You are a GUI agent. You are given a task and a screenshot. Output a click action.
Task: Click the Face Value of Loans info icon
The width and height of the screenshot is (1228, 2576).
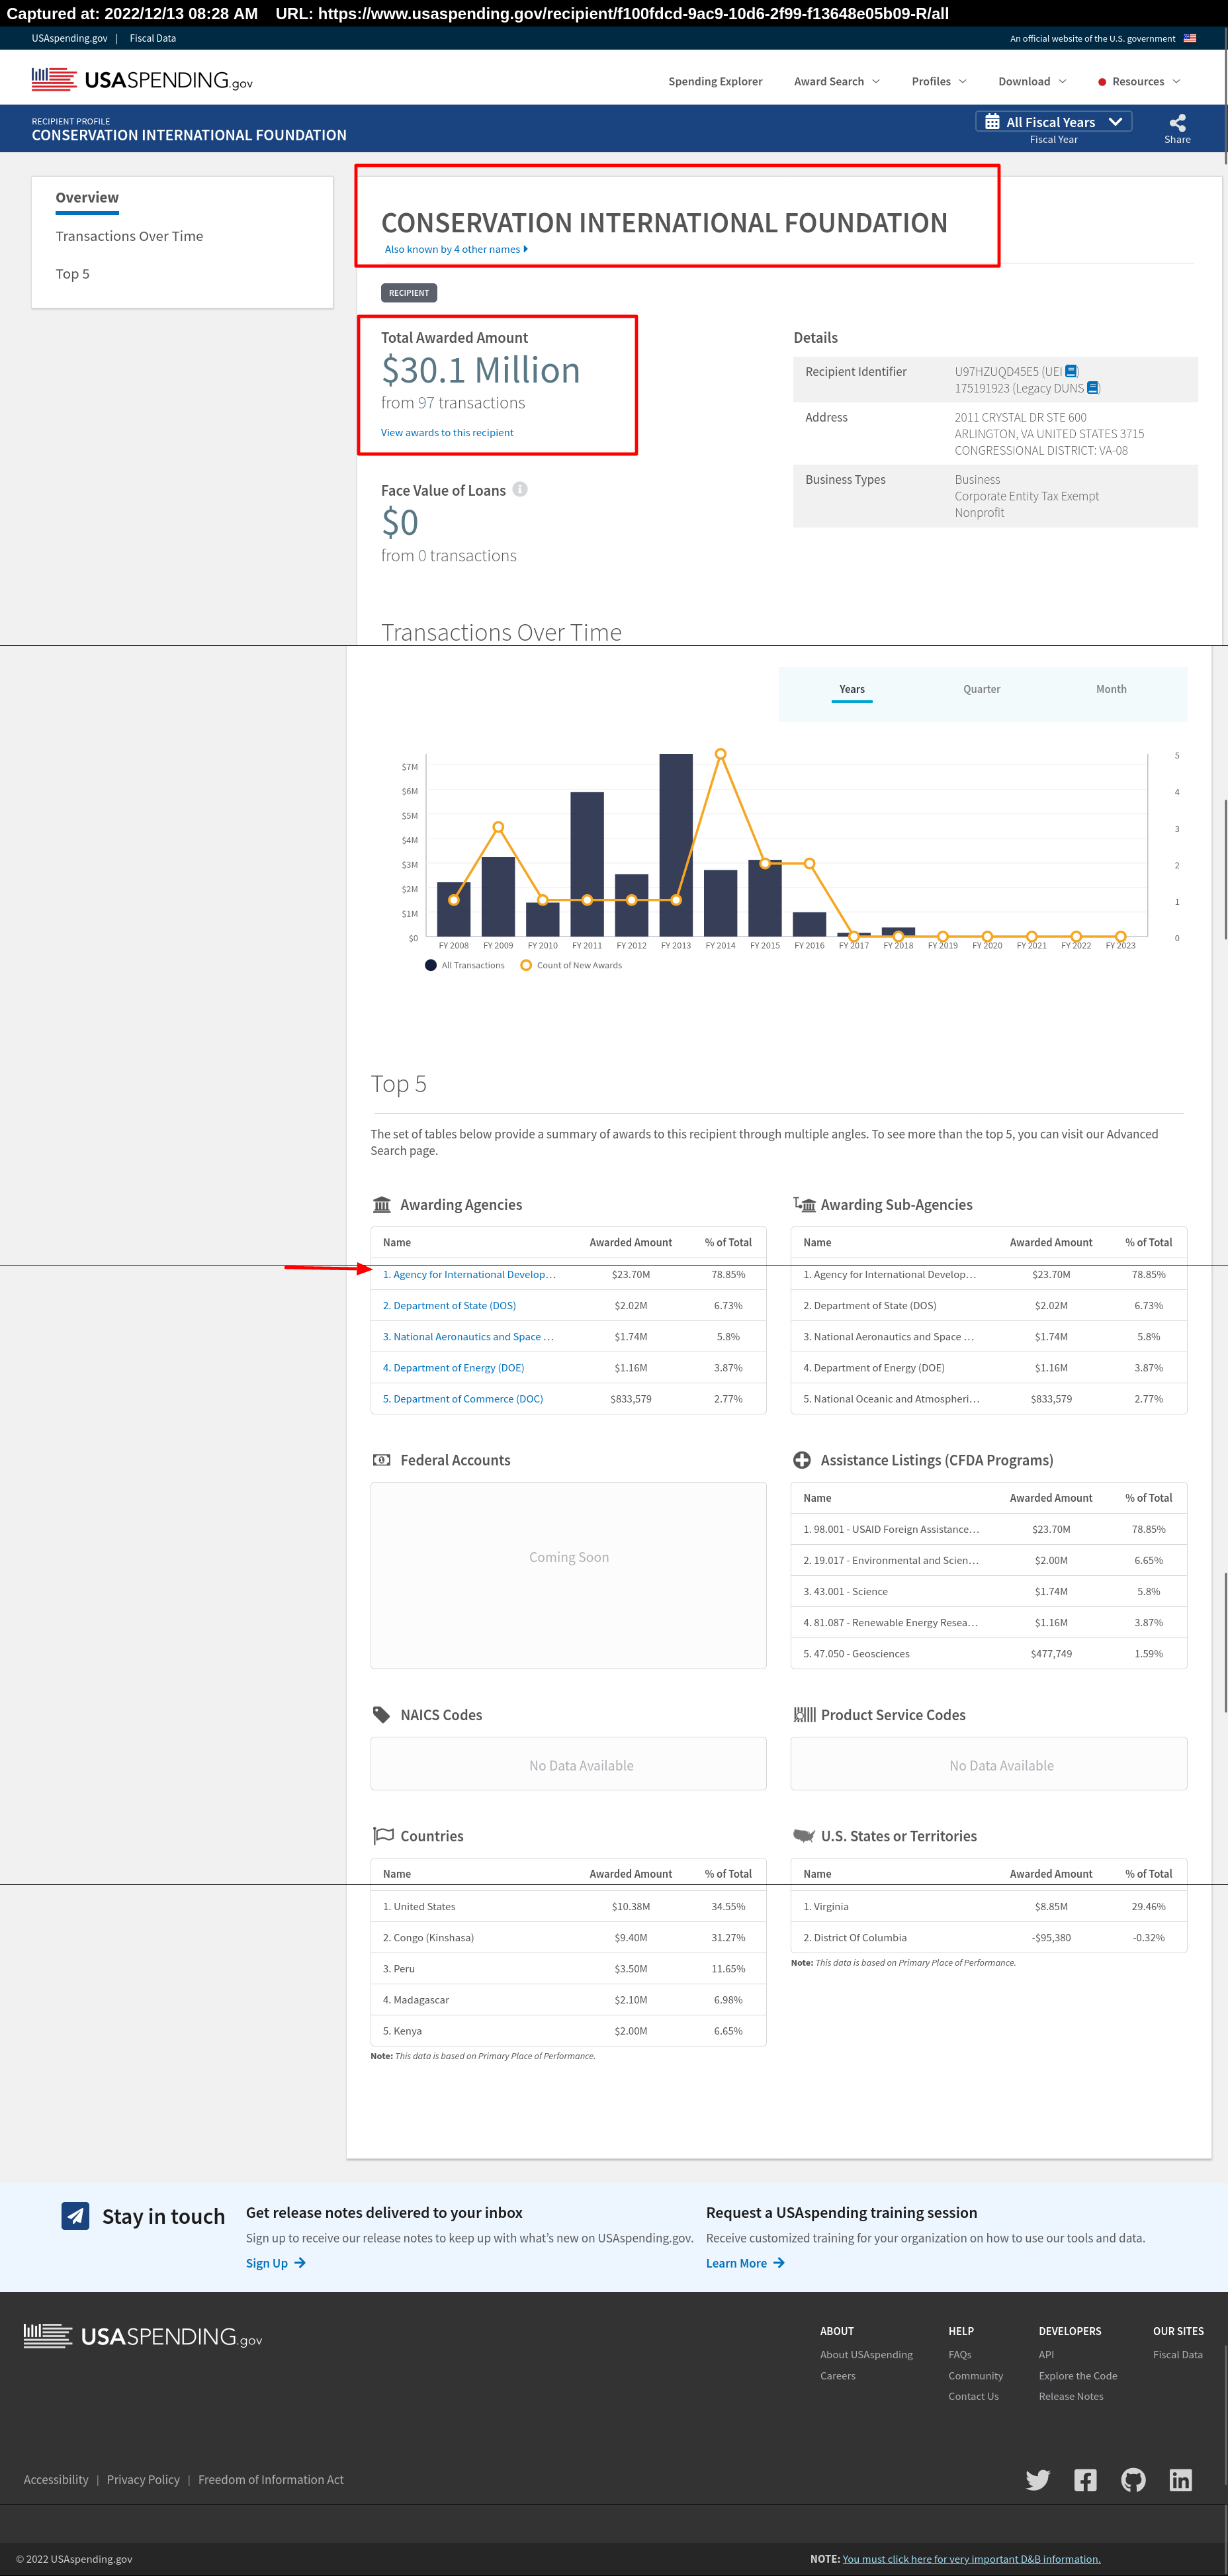(x=520, y=489)
